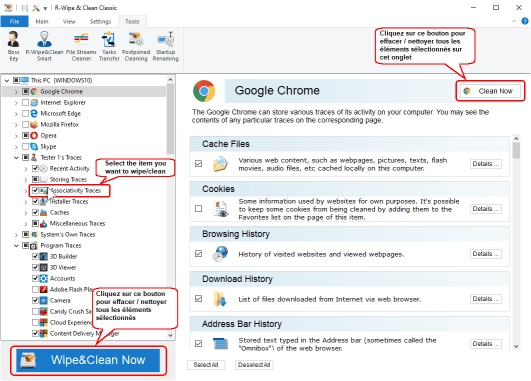Image resolution: width=531 pixels, height=381 pixels.
Task: Expand System's Own Traces node
Action: tap(16, 235)
